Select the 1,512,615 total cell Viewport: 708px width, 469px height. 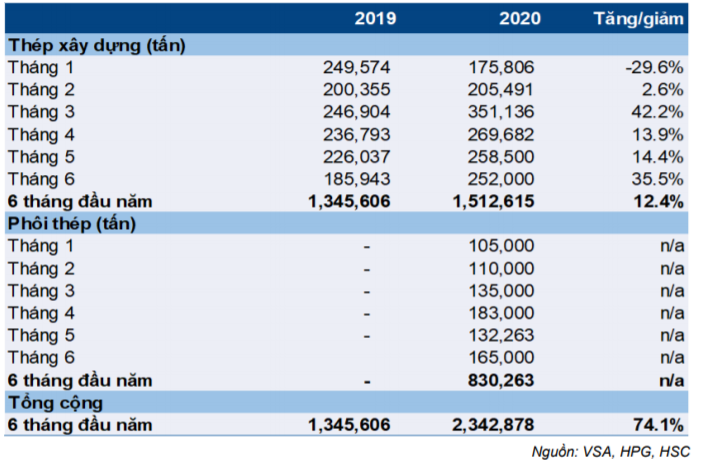(495, 201)
